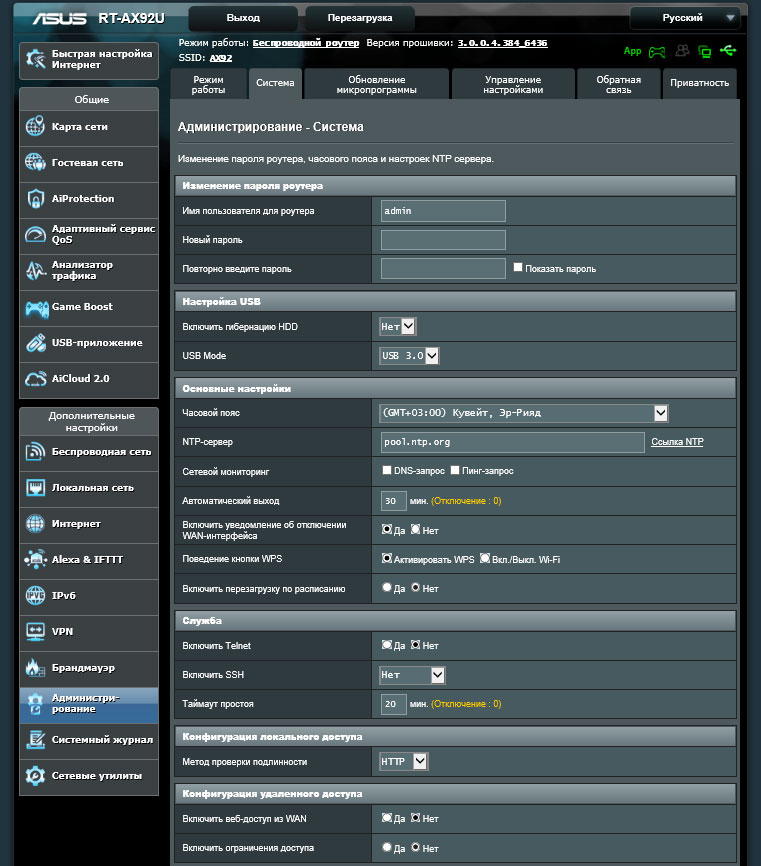Open the Беспроводной роутер mode link

[306, 43]
